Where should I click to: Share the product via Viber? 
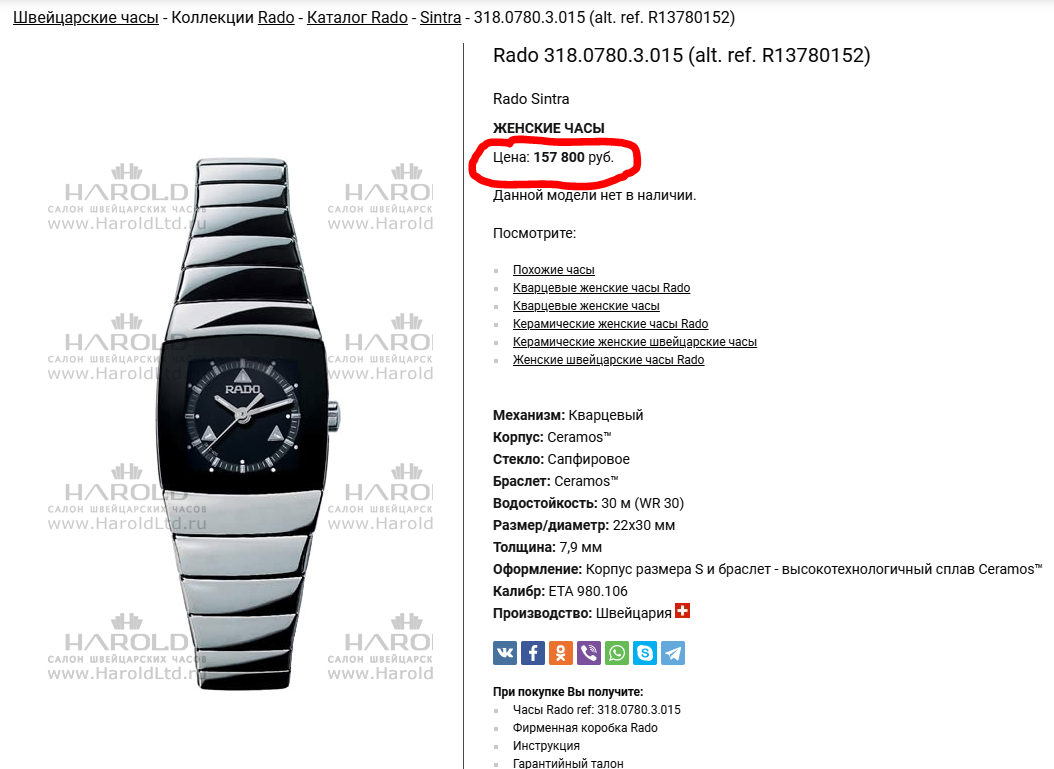point(589,653)
